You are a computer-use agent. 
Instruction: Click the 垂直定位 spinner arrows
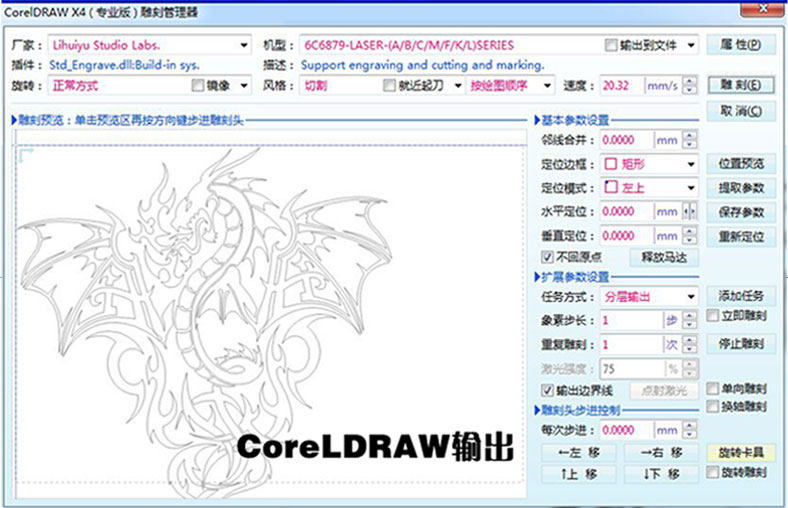point(691,236)
